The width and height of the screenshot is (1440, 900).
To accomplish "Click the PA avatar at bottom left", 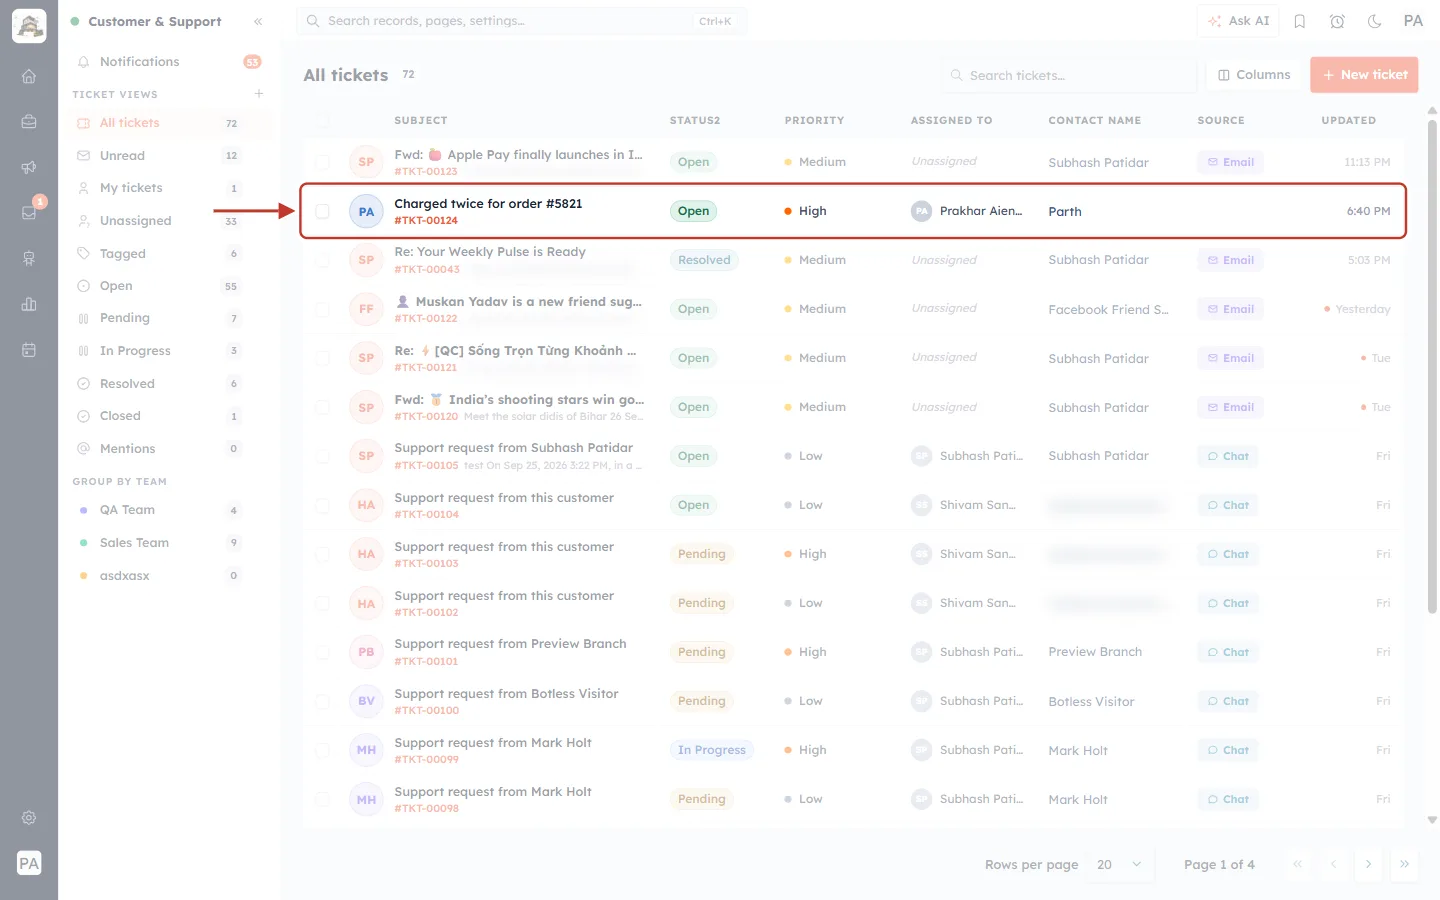I will tap(29, 863).
